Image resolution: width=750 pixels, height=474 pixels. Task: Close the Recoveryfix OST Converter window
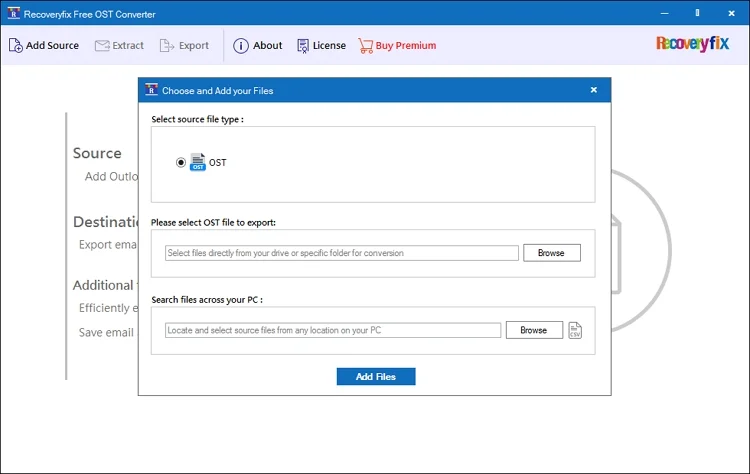click(x=731, y=13)
